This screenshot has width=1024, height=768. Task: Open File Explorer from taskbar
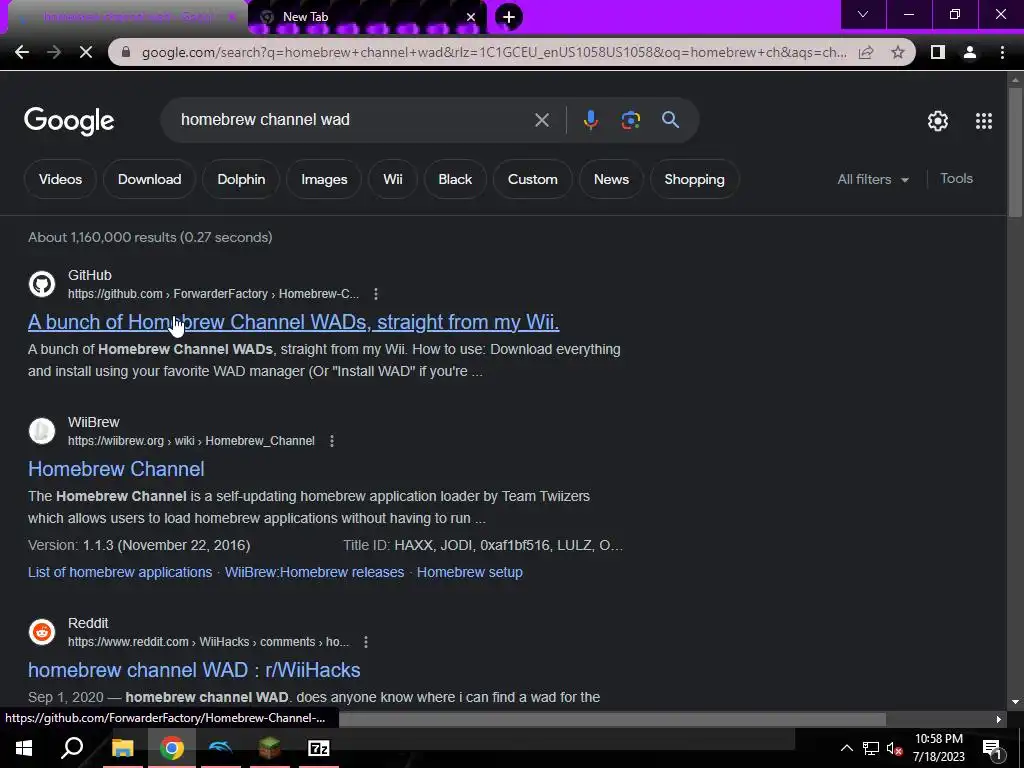coord(122,748)
